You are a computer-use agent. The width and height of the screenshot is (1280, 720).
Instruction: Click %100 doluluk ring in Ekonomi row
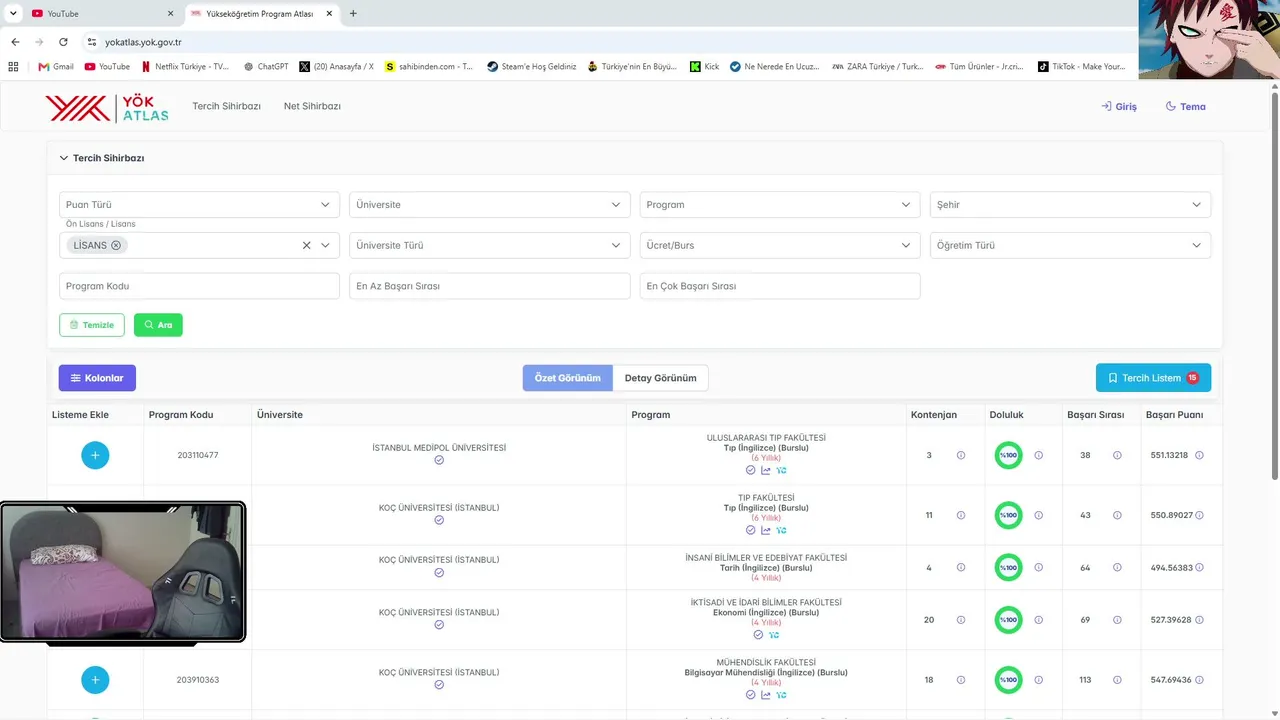1009,620
